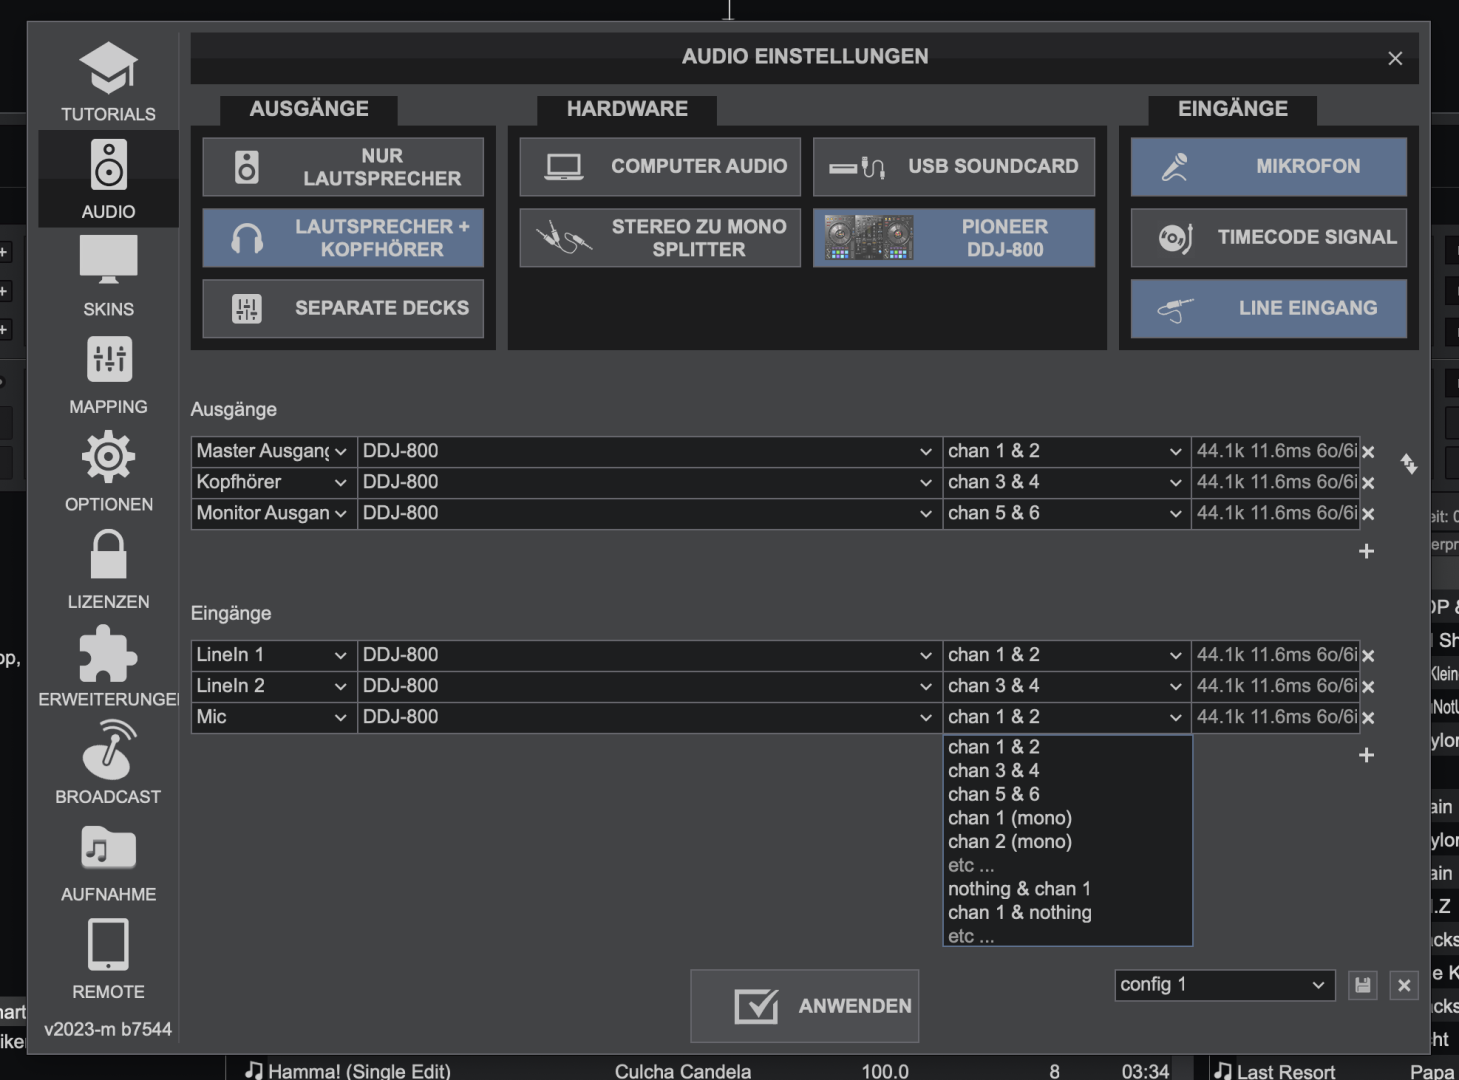Click the Culcha Candela artist cell
Image resolution: width=1459 pixels, height=1080 pixels.
pos(683,1071)
